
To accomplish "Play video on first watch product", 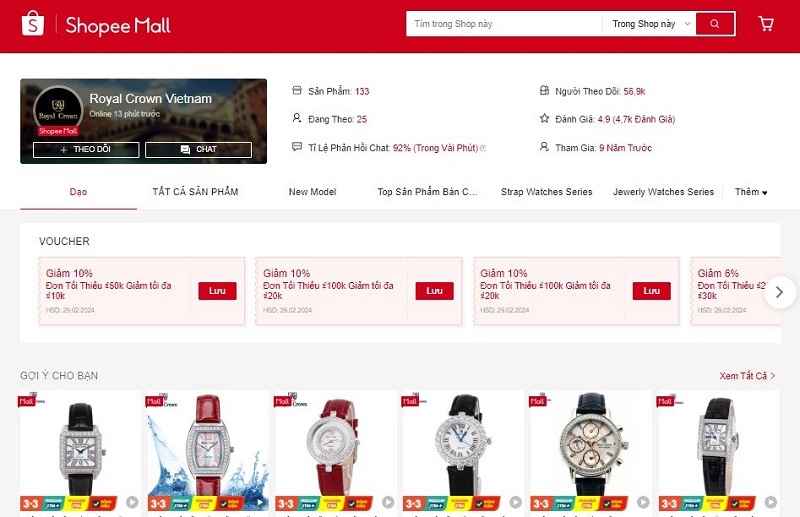I will [x=132, y=502].
